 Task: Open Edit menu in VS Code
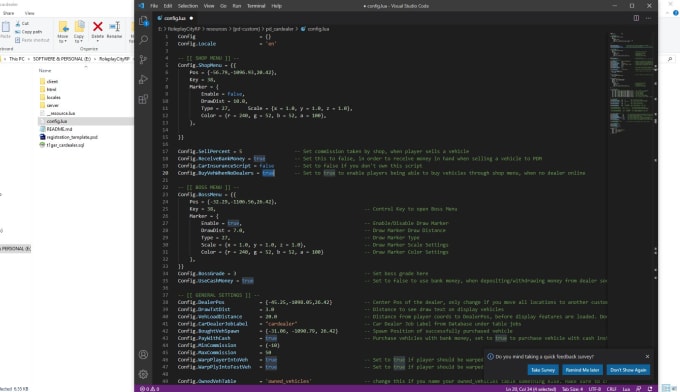point(168,6)
